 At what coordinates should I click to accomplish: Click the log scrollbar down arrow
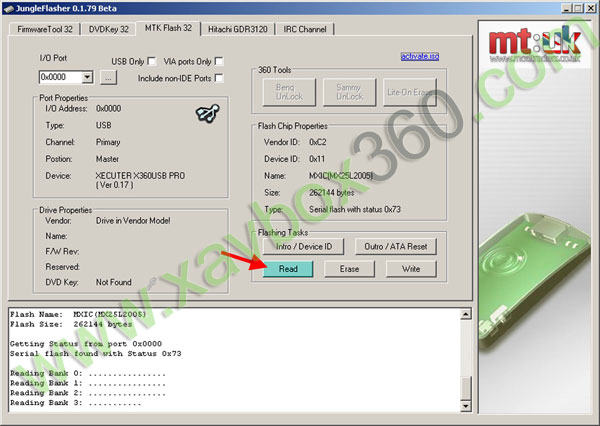(465, 406)
